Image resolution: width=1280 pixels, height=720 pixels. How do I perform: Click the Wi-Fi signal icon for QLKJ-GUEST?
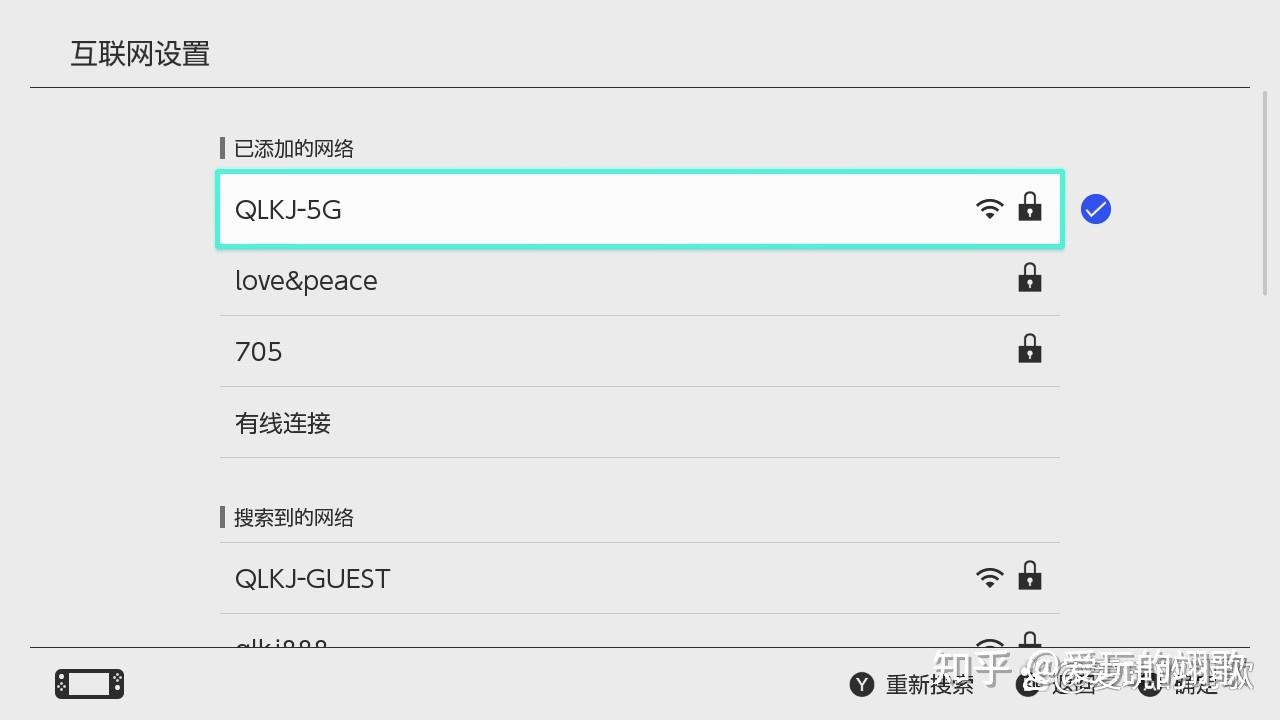coord(989,578)
